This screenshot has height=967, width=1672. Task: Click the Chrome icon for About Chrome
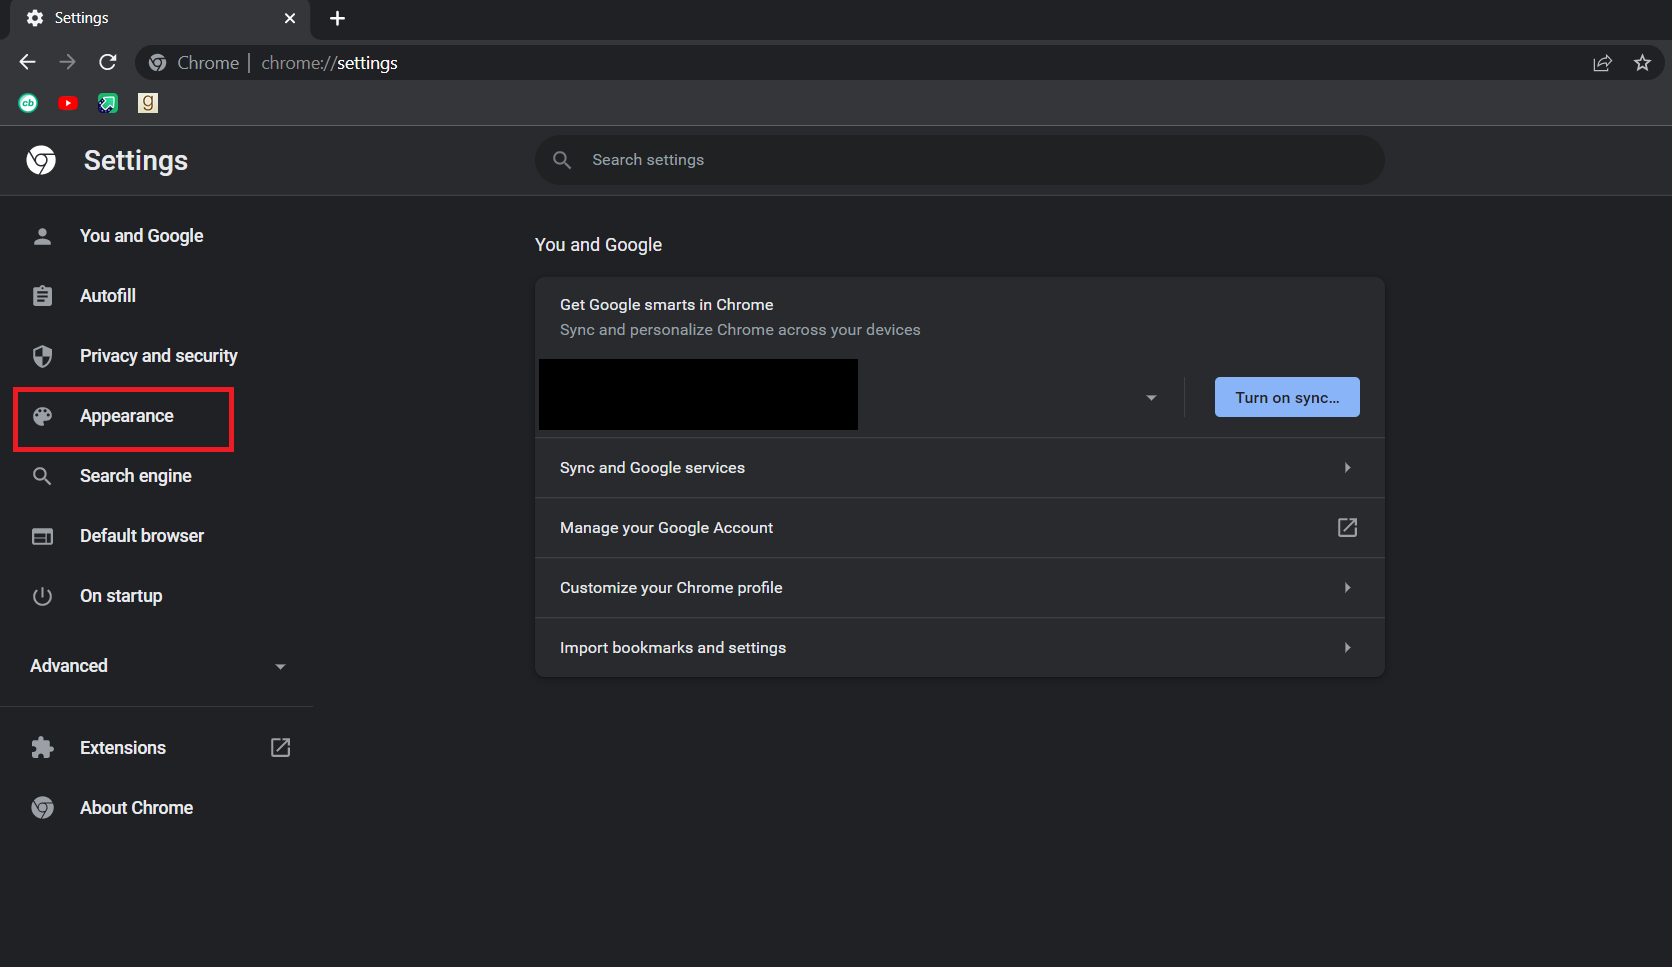42,808
